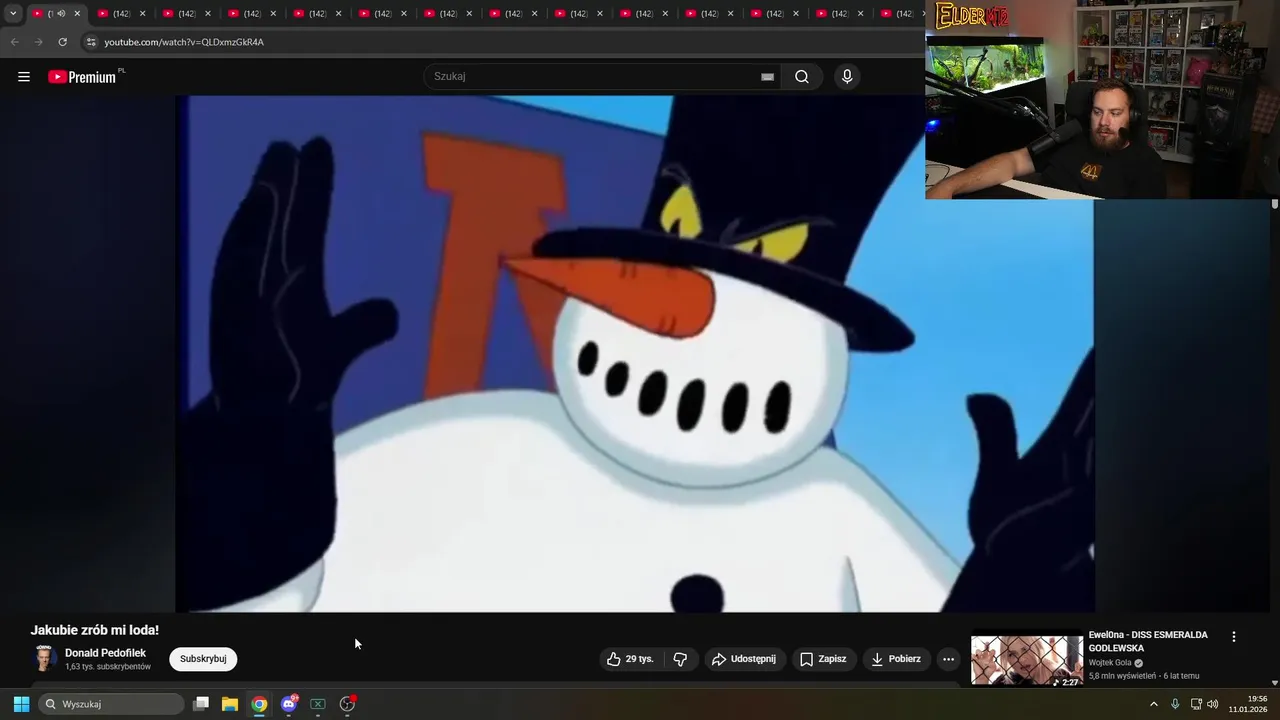This screenshot has width=1280, height=720.
Task: Open Discord from the taskbar
Action: tap(289, 704)
